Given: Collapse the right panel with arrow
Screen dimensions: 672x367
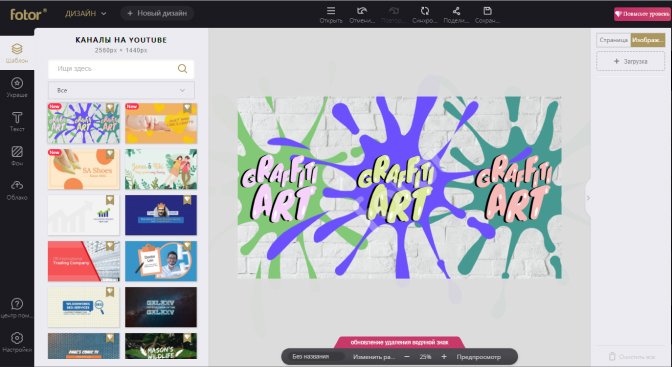Looking at the screenshot, I should (588, 198).
